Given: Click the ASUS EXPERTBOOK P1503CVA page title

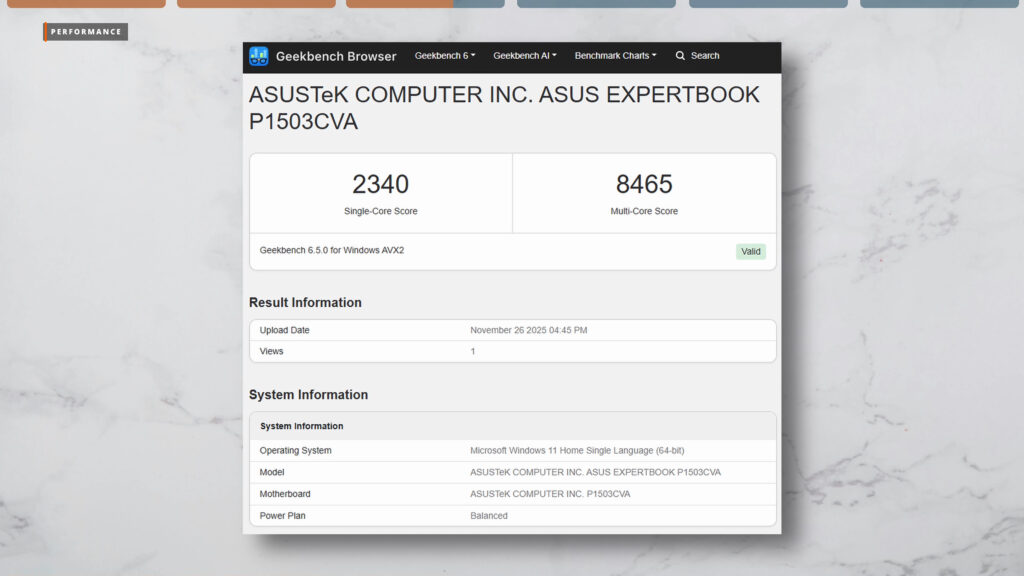Looking at the screenshot, I should 504,108.
